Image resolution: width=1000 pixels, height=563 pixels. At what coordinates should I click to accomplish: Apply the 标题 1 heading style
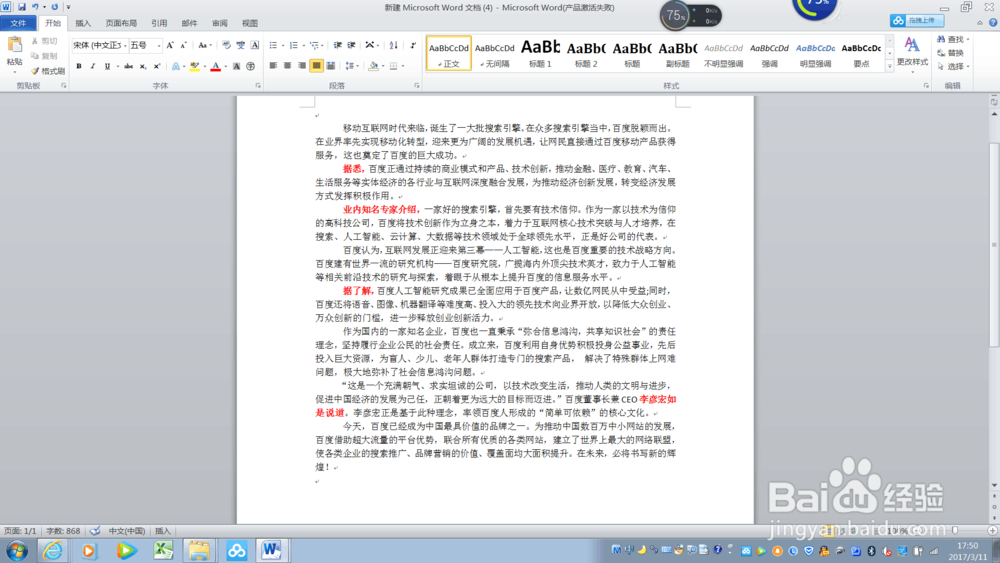[540, 53]
